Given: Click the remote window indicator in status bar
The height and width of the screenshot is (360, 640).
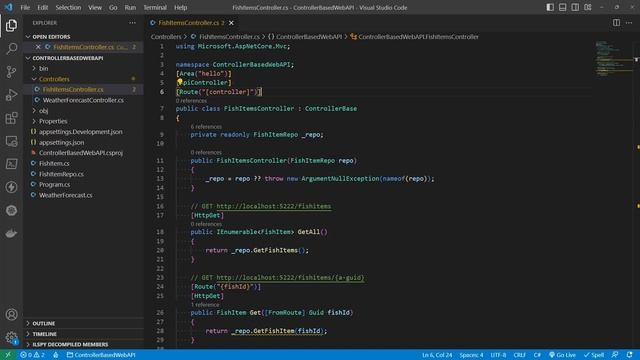Looking at the screenshot, I should [8, 355].
